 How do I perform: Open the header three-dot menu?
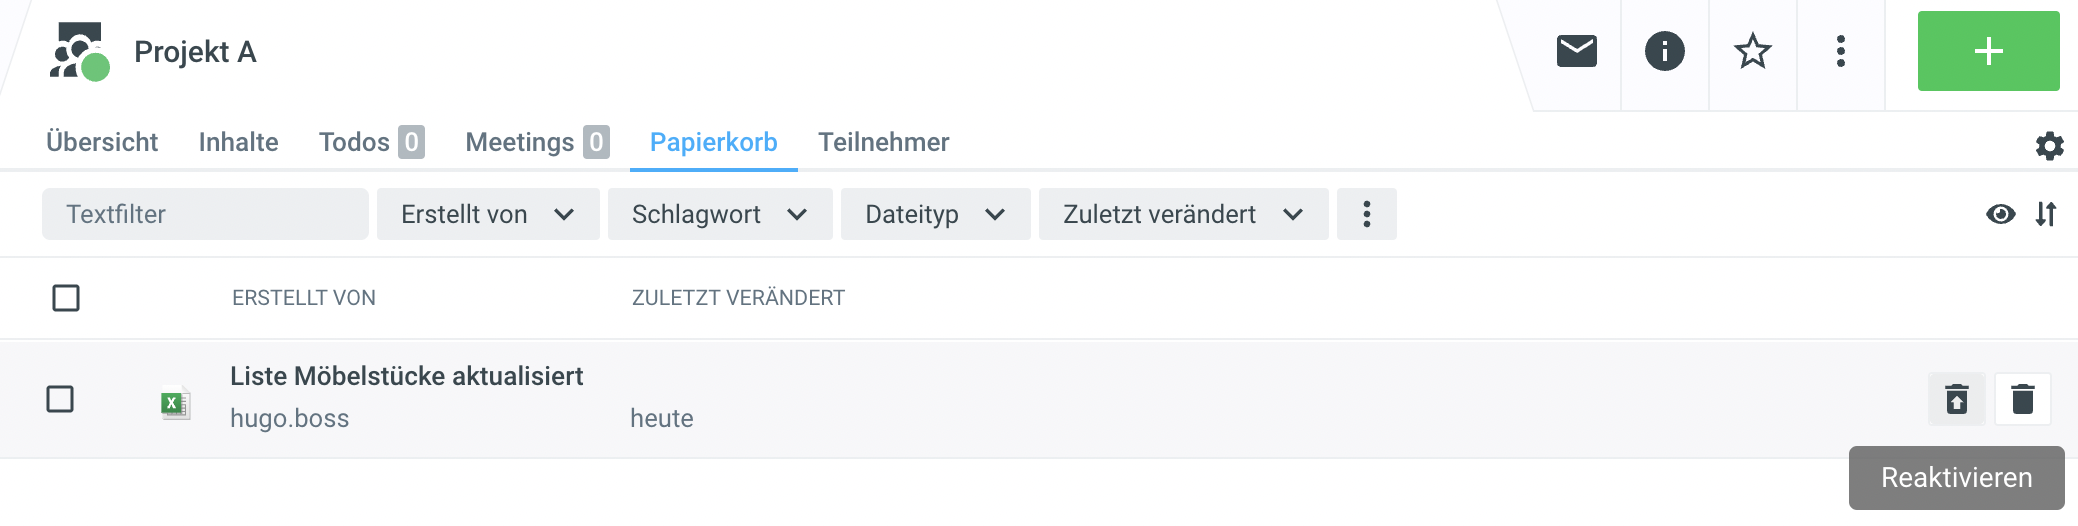coord(1840,51)
